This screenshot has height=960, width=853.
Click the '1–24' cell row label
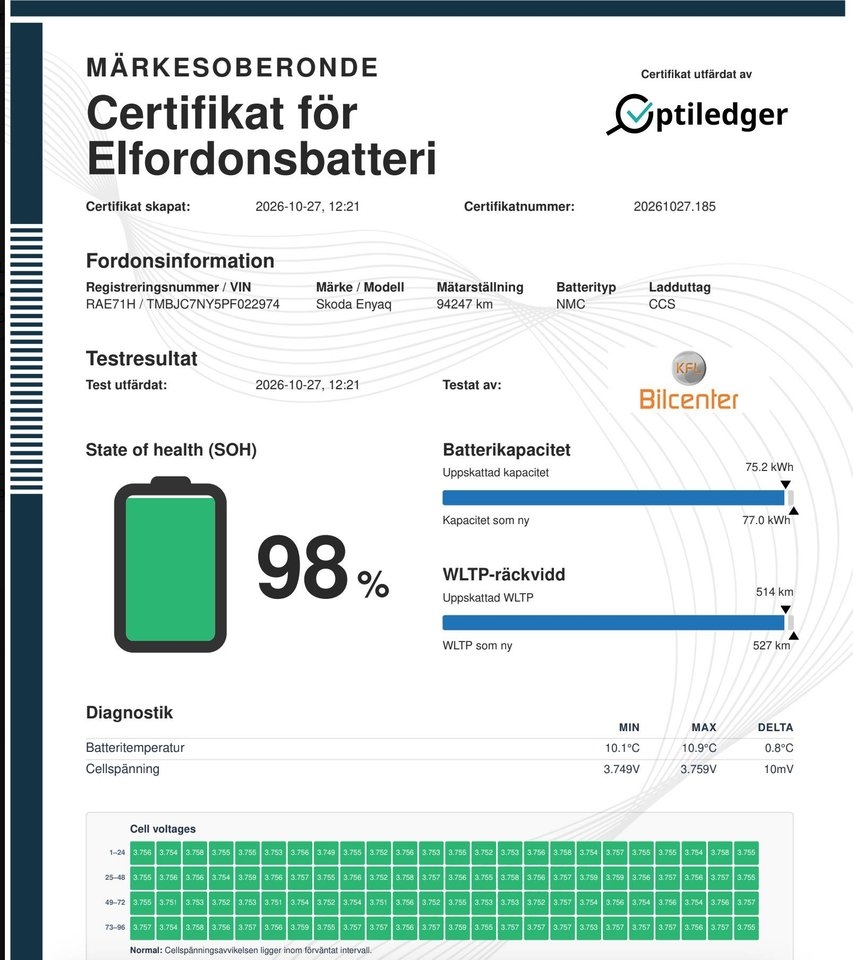117,852
